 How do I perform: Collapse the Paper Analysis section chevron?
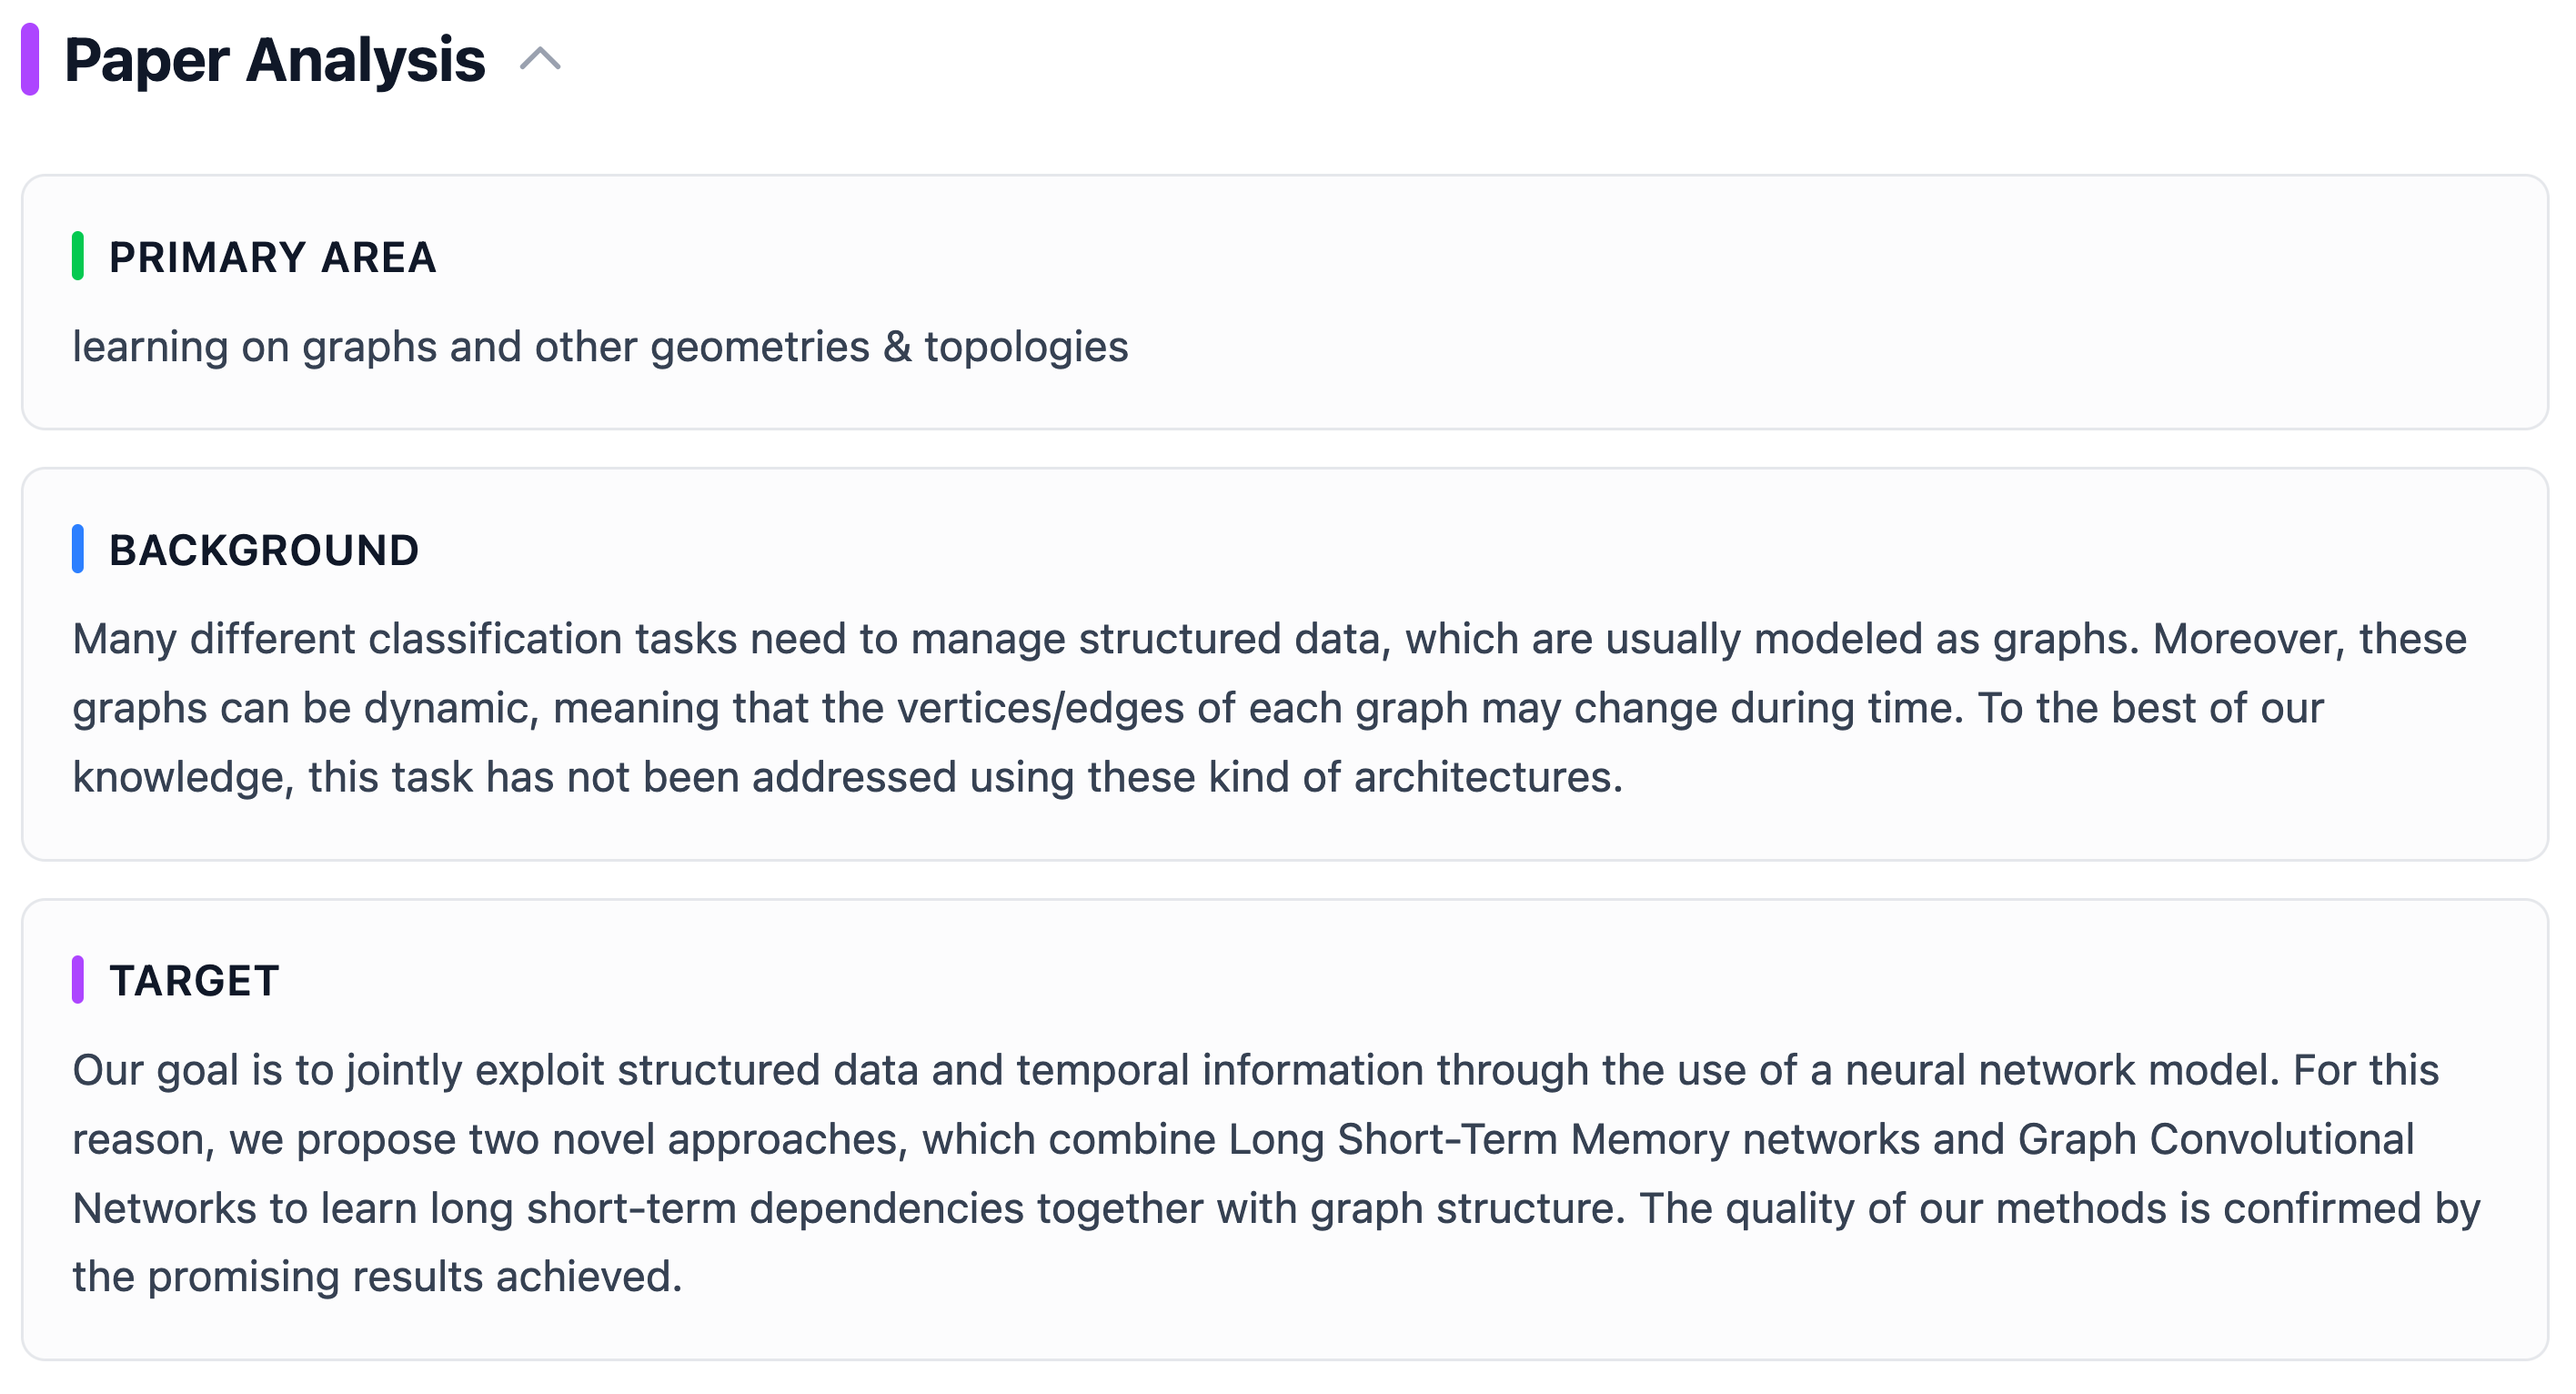pos(540,60)
